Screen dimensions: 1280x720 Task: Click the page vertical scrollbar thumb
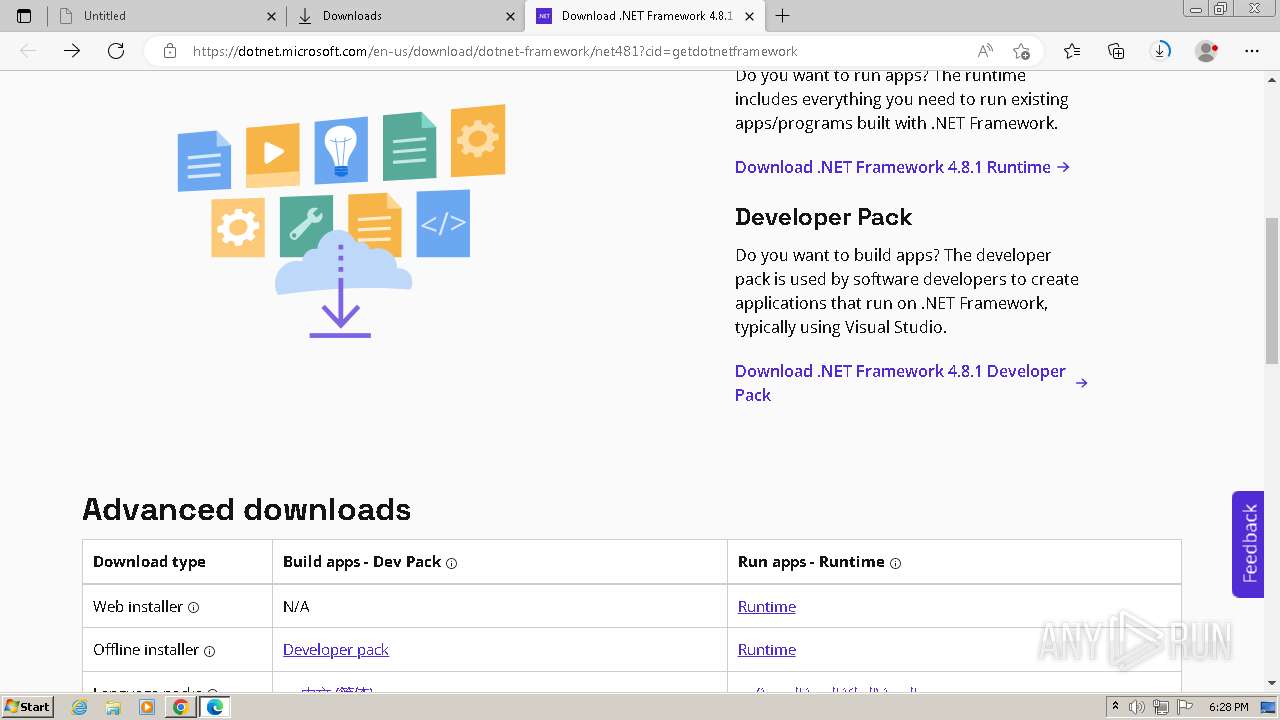(1272, 290)
